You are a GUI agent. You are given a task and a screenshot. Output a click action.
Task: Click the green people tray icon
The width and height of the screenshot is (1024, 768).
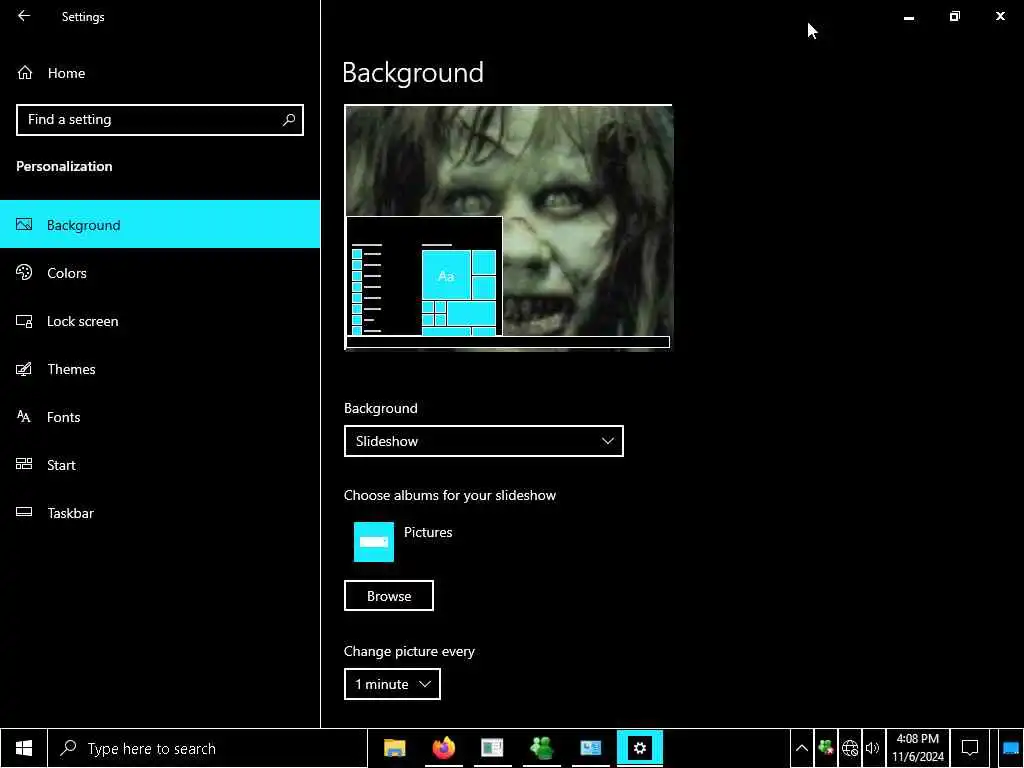pyautogui.click(x=825, y=748)
